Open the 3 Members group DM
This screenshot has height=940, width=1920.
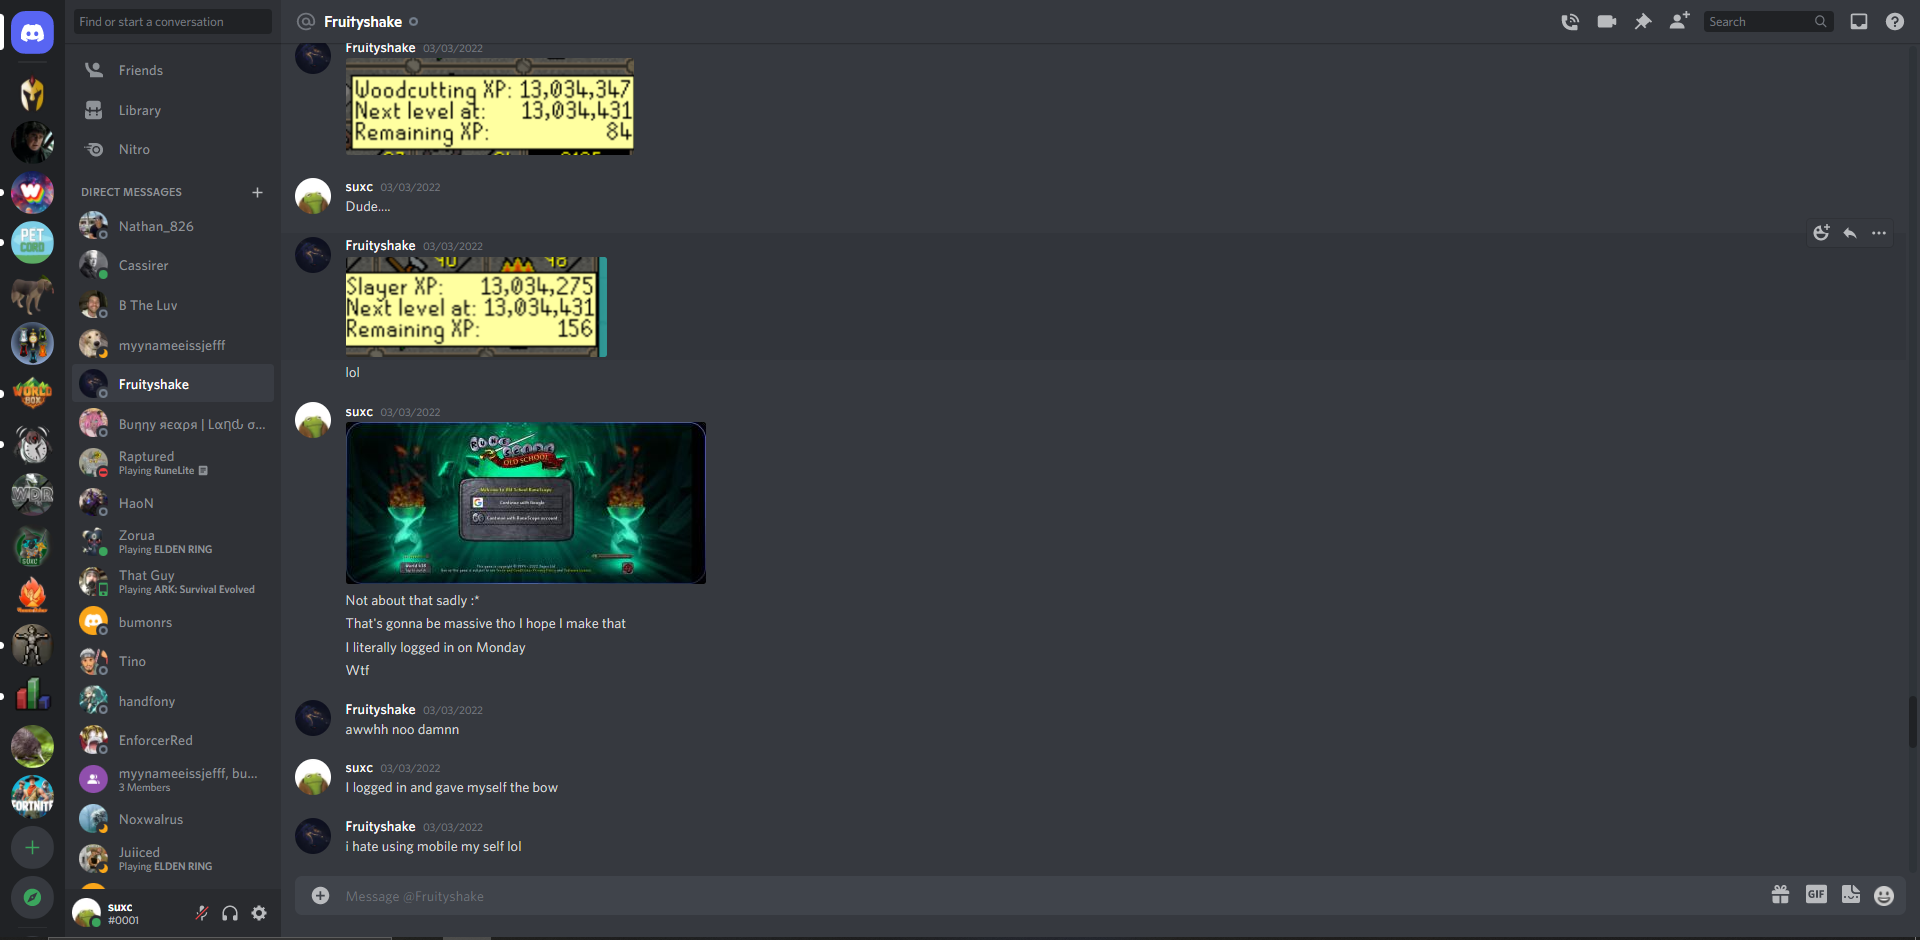click(173, 779)
